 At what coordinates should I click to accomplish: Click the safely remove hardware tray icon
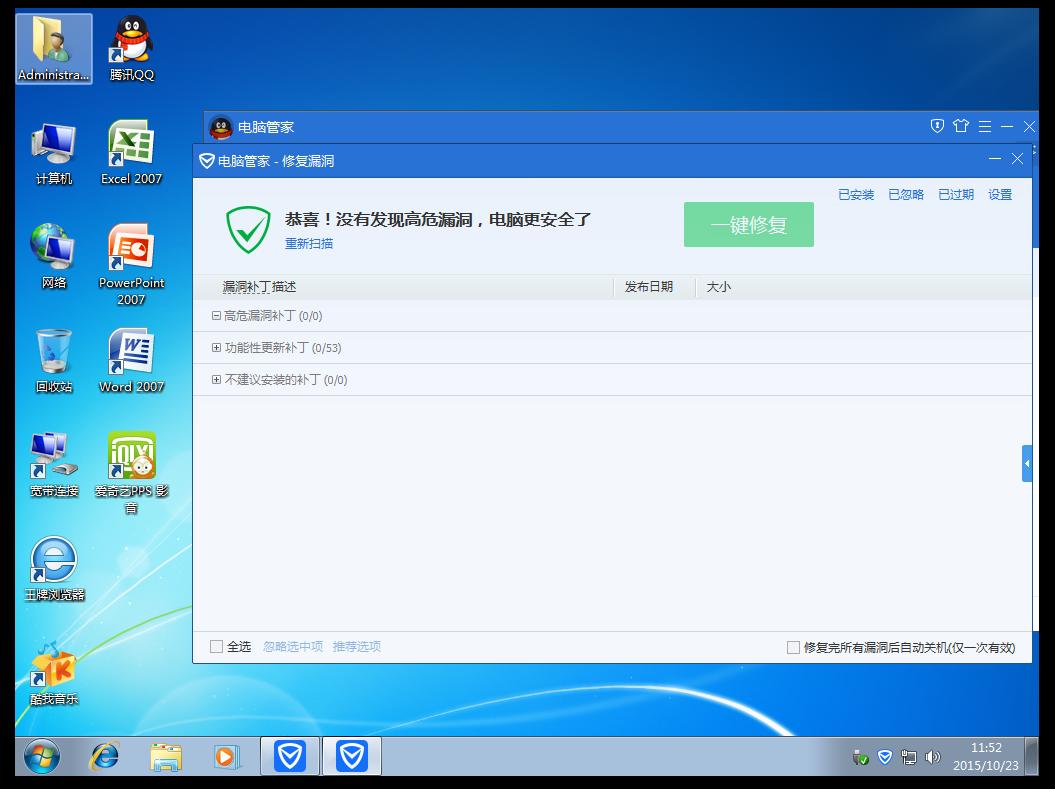point(861,757)
